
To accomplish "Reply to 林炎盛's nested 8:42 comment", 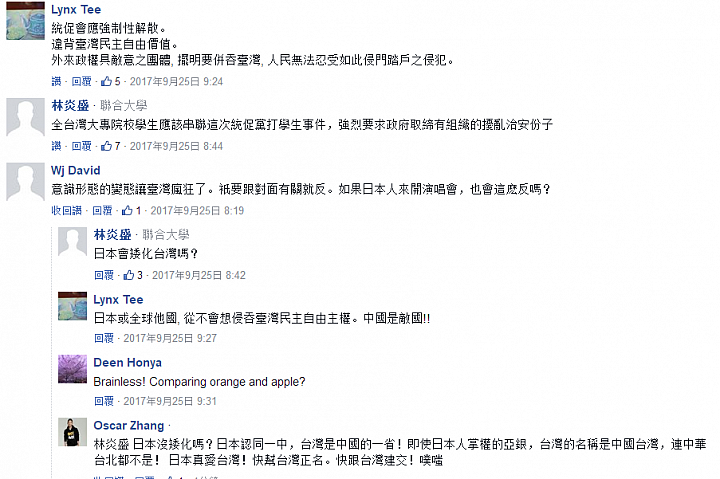I will click(104, 275).
